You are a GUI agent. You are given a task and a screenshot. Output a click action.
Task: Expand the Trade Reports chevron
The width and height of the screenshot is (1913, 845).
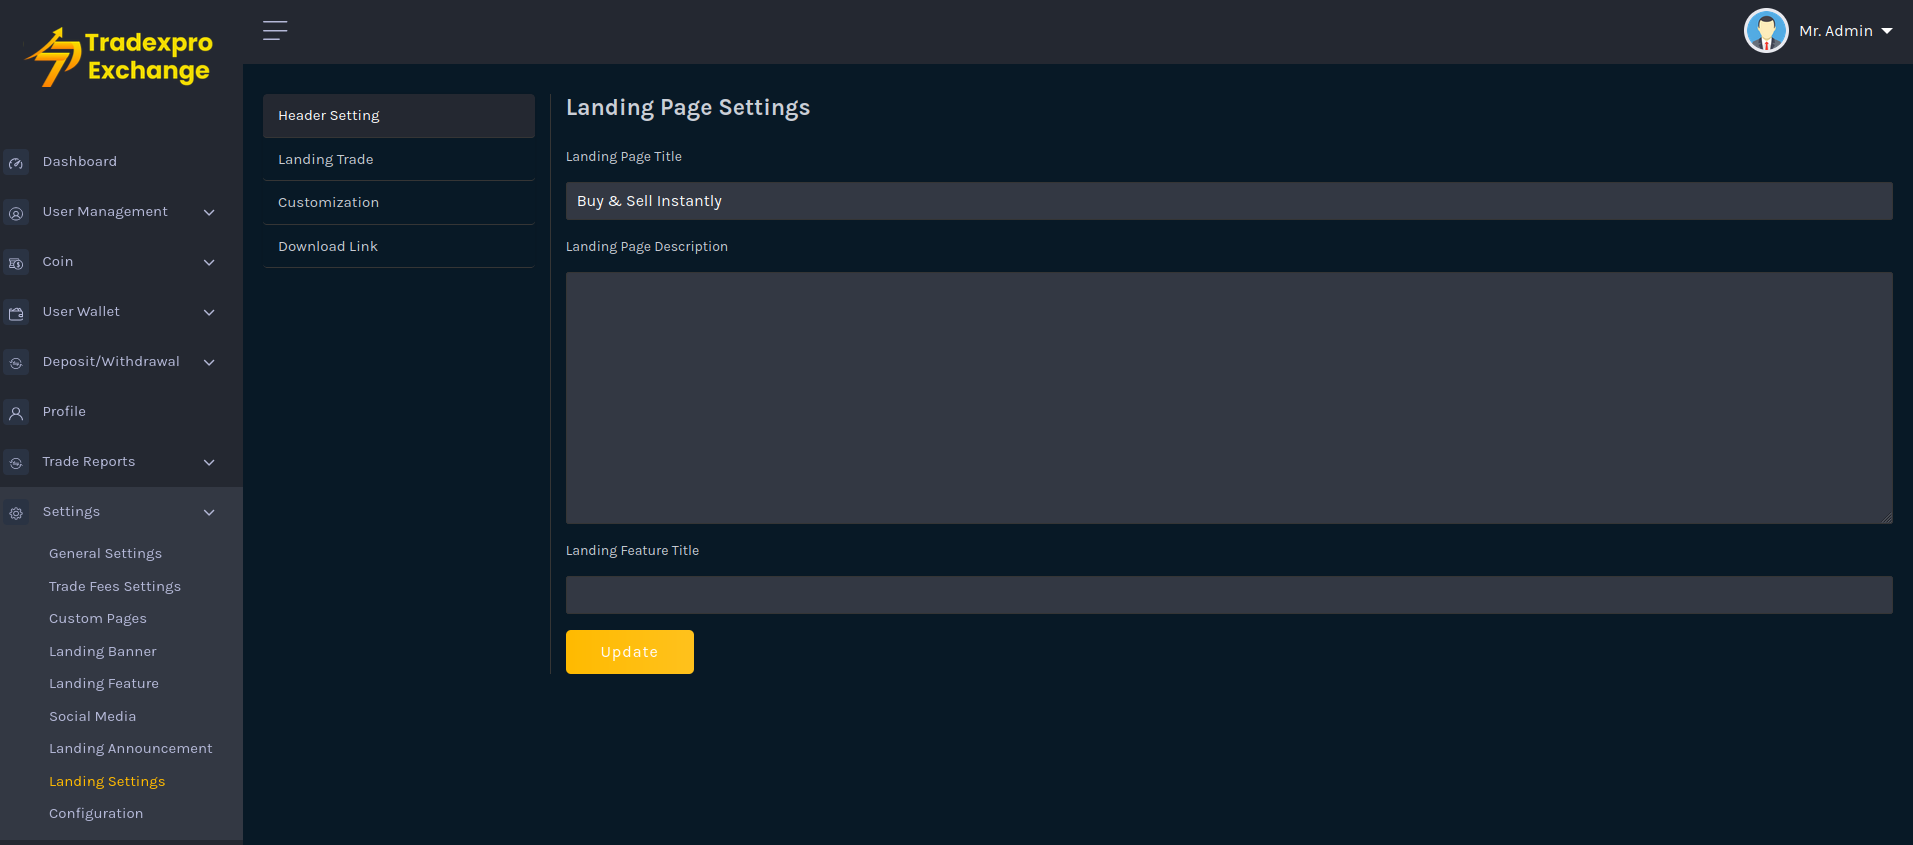coord(209,462)
